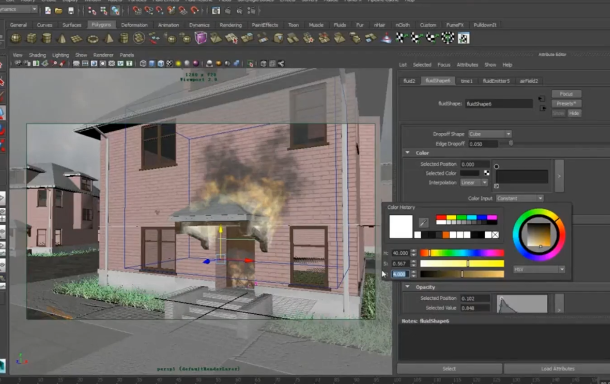Open the fluidEmitter5 attribute tab
Image resolution: width=610 pixels, height=384 pixels.
point(496,81)
